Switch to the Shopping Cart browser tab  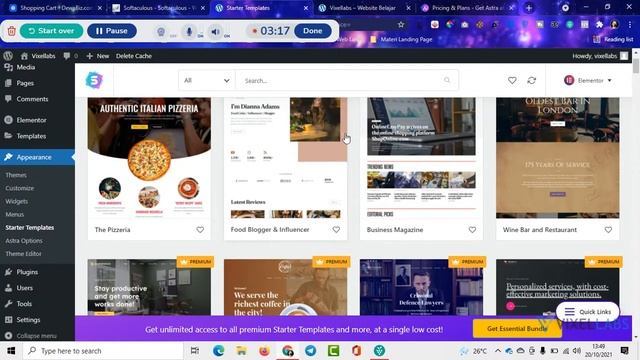pos(56,8)
